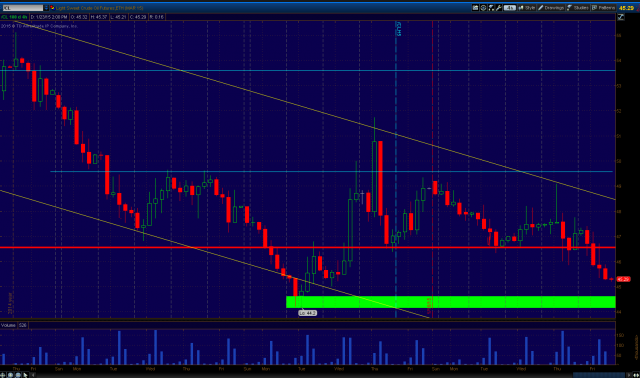
Task: Click the green support zone rectangle
Action: (451, 302)
